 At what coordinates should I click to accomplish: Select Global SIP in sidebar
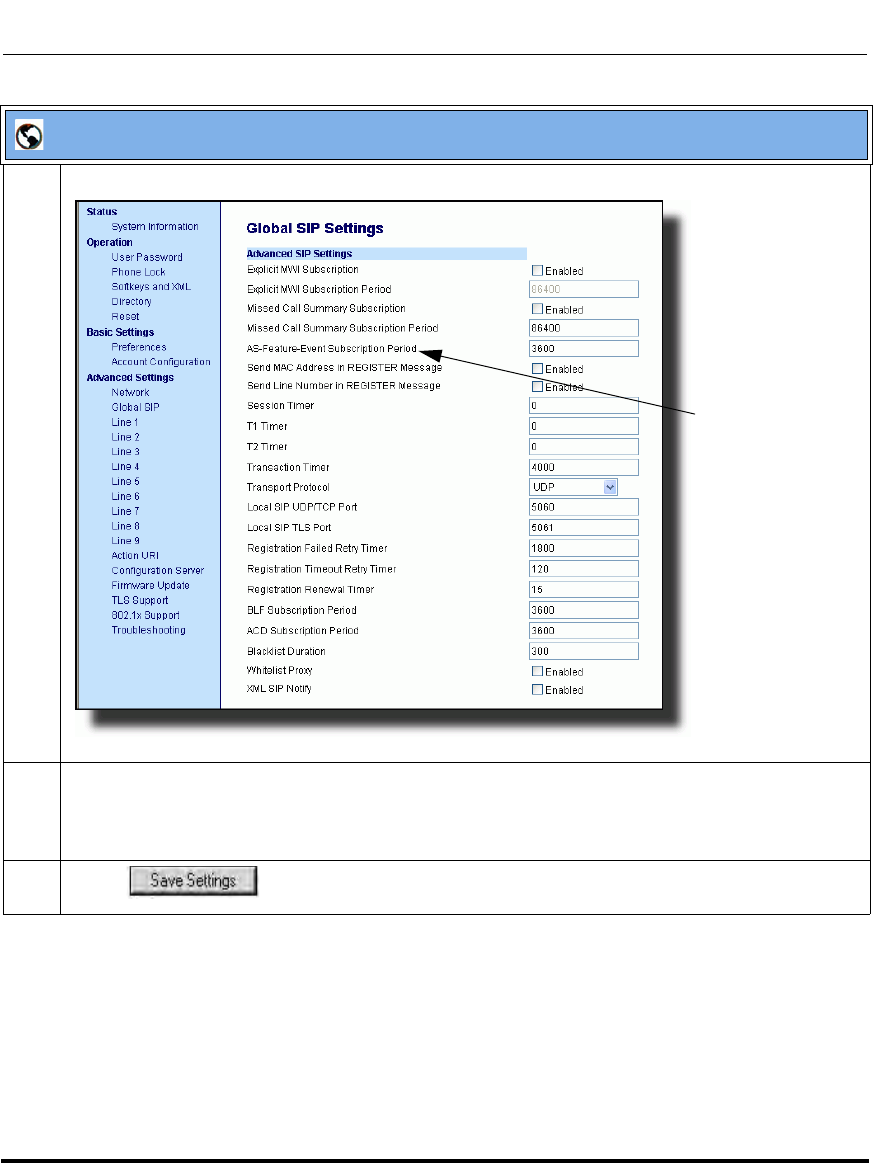[x=135, y=407]
